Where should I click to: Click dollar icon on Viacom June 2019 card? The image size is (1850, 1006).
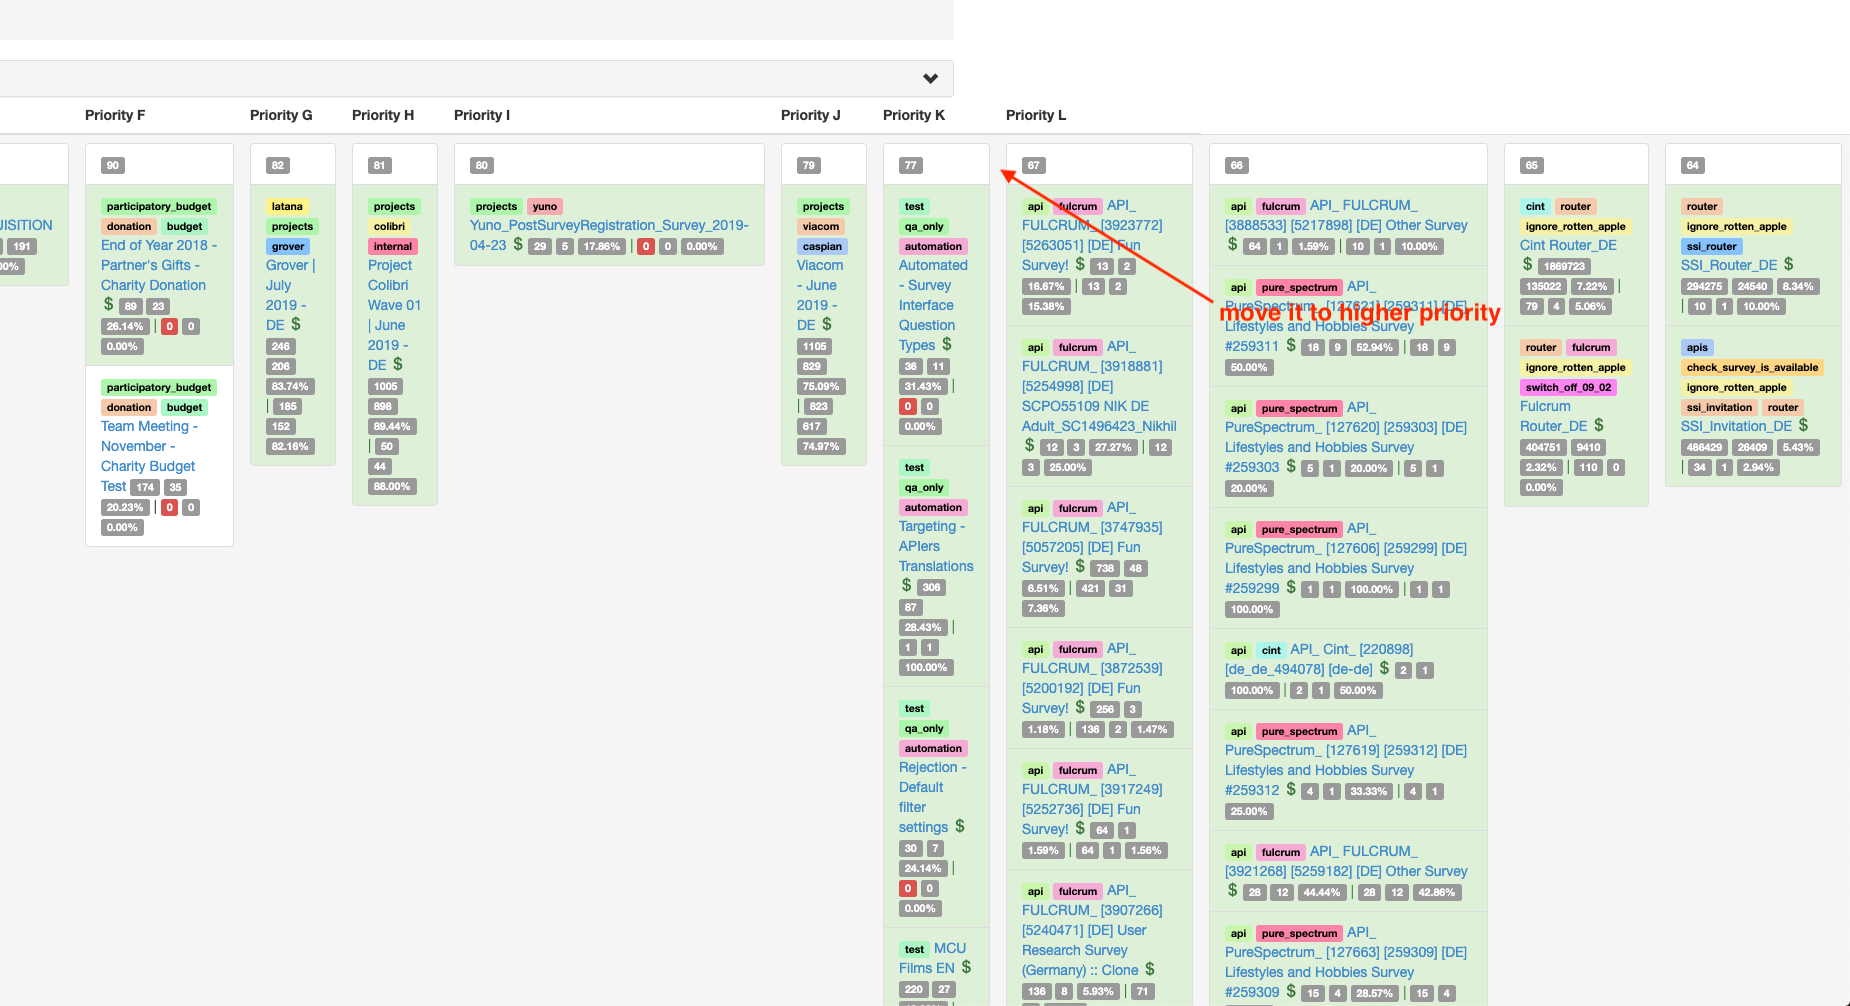click(x=827, y=324)
